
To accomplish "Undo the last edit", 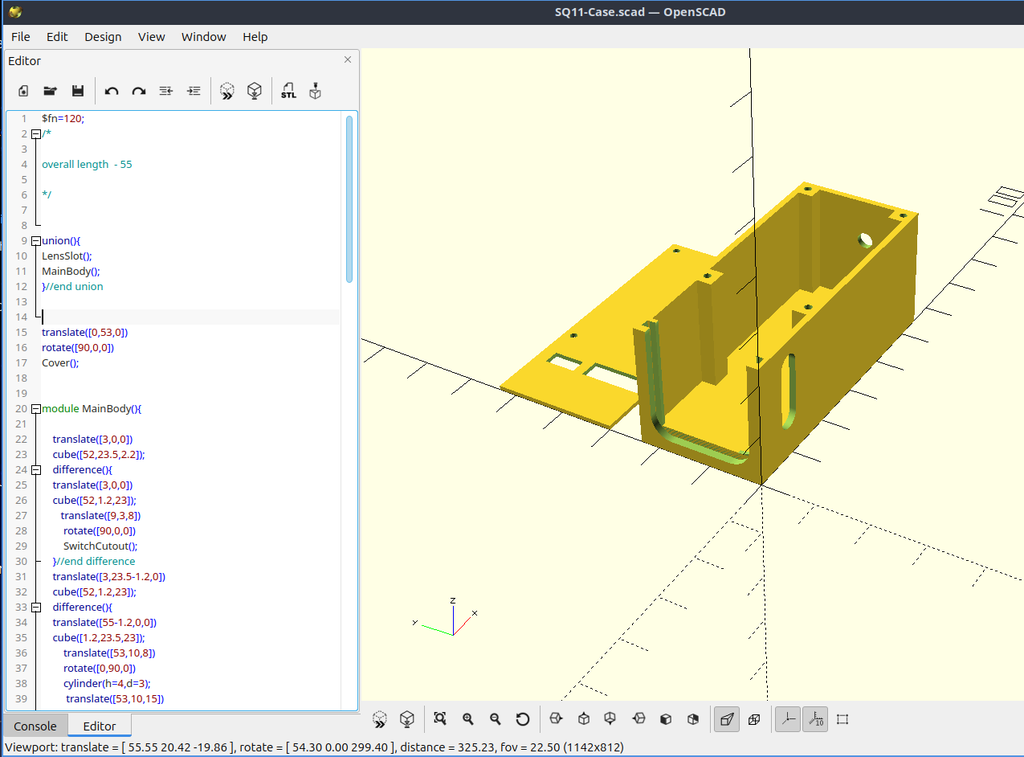I will [112, 91].
